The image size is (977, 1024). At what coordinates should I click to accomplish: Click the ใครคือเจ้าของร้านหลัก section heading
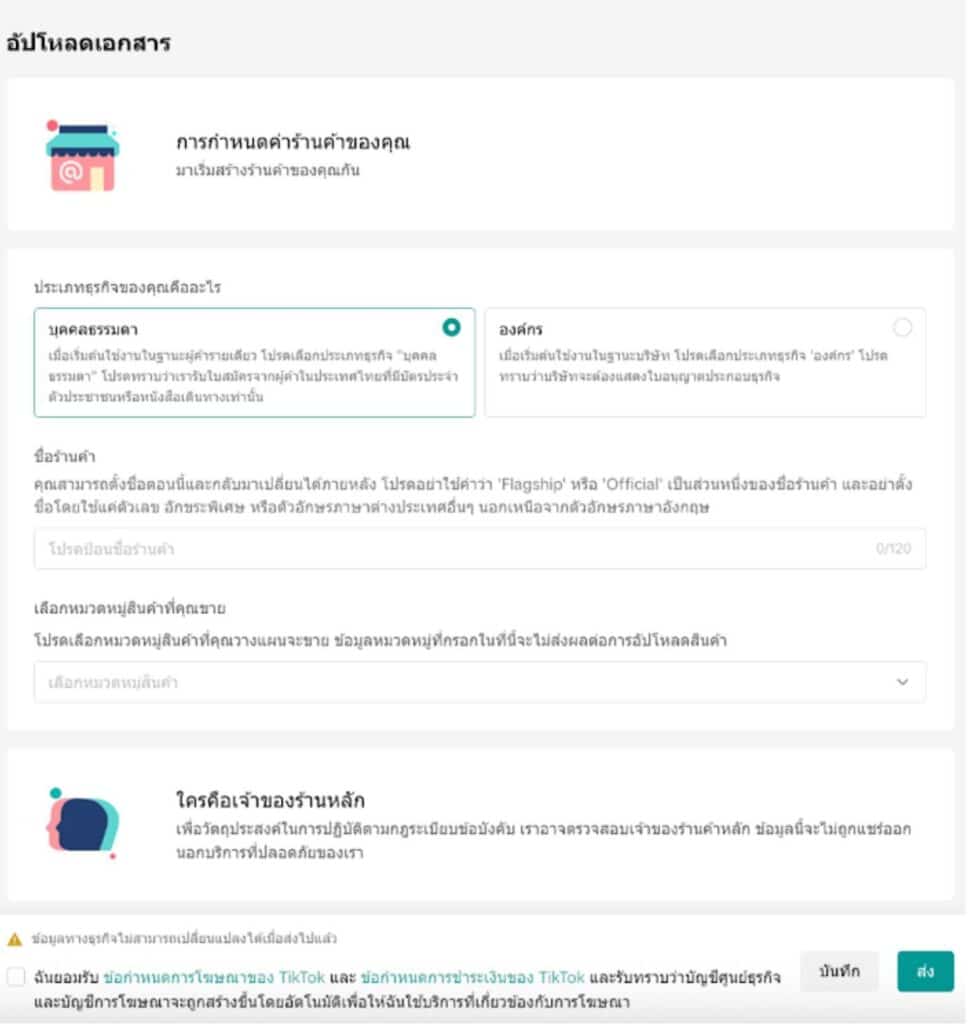tap(270, 800)
